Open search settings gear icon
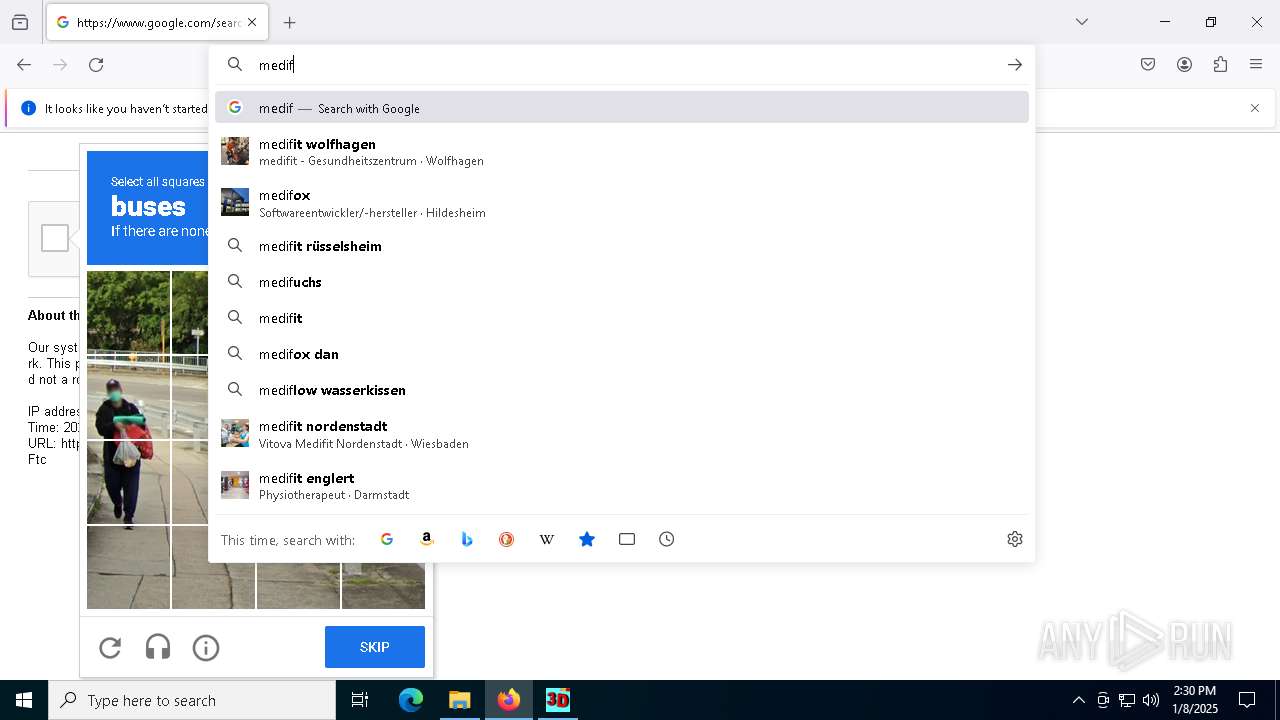1280x720 pixels. 1015,539
